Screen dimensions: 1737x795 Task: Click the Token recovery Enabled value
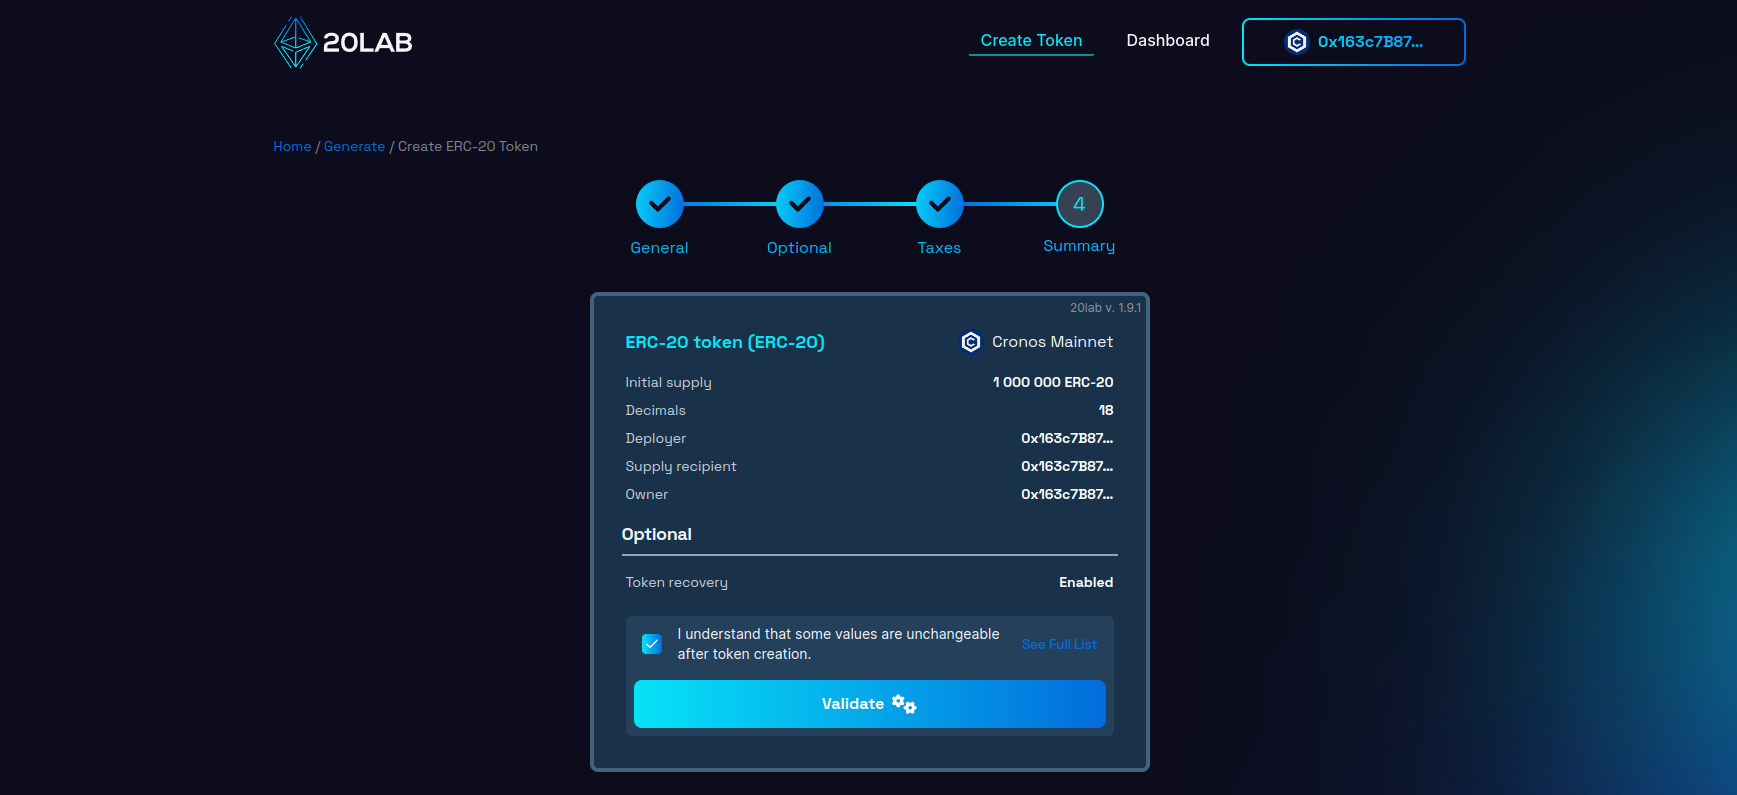coord(1086,582)
